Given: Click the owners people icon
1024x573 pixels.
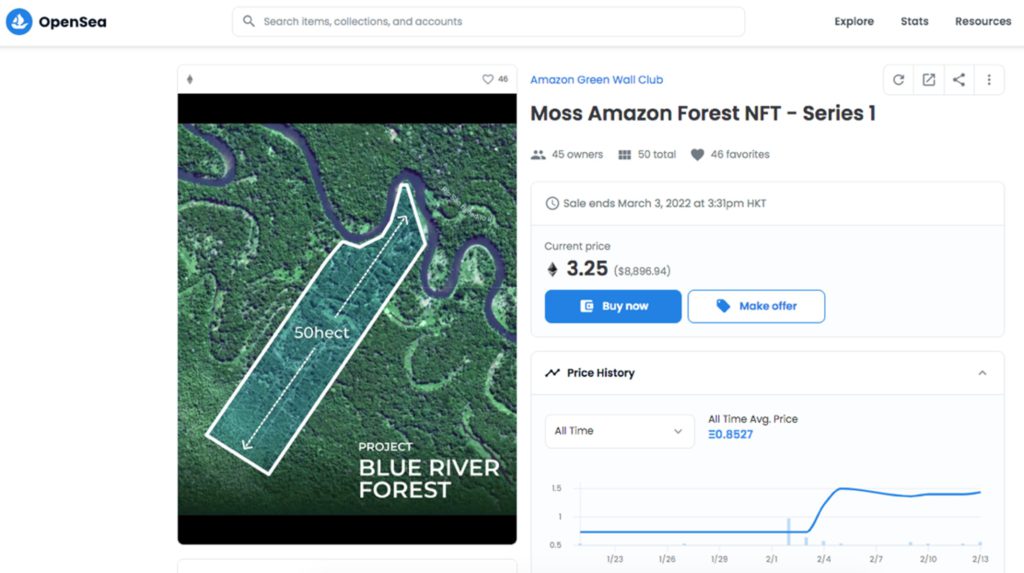Looking at the screenshot, I should [x=538, y=154].
